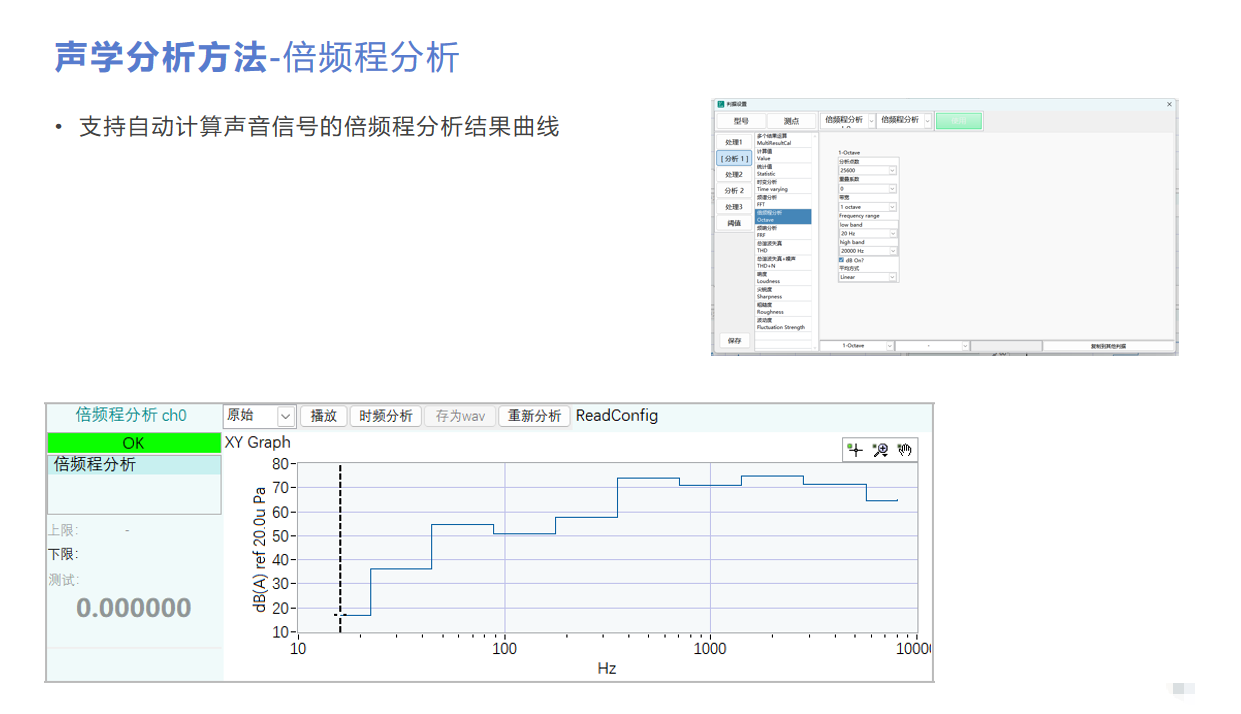Switch to the 处理1 tab
The height and width of the screenshot is (714, 1241).
[x=733, y=142]
